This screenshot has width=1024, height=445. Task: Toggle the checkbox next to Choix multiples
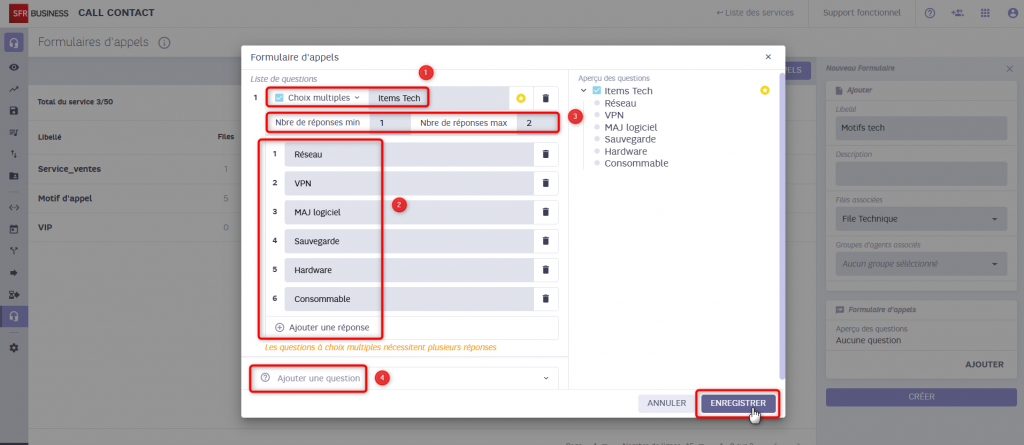click(279, 98)
